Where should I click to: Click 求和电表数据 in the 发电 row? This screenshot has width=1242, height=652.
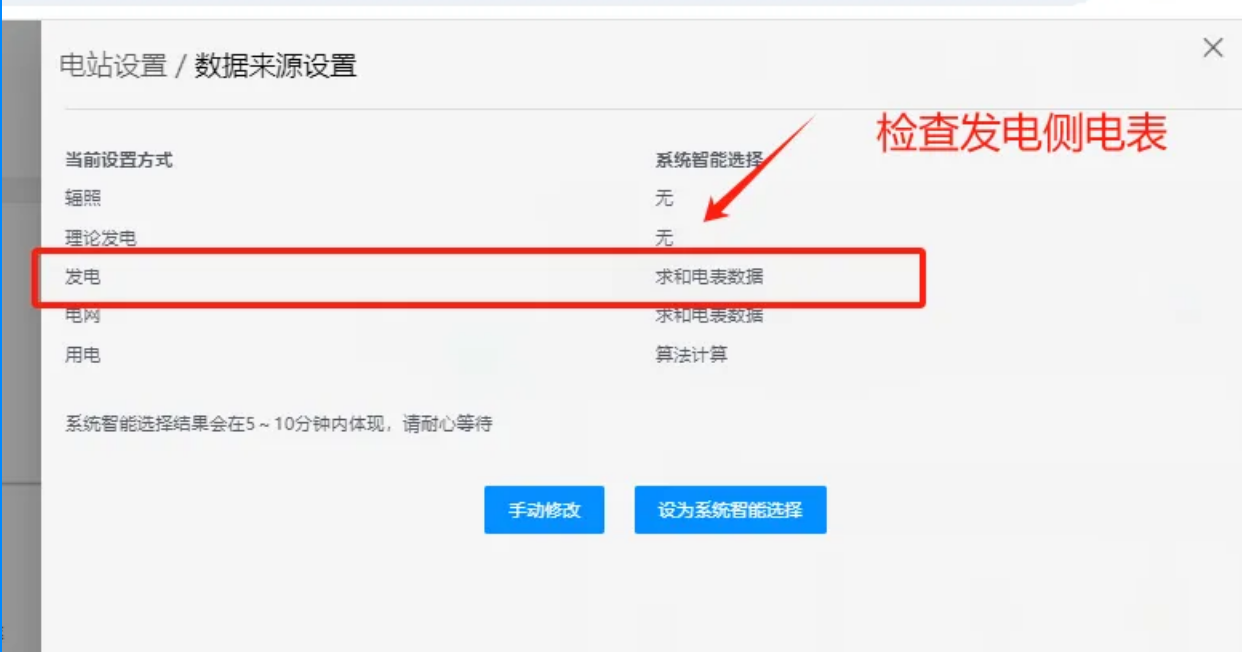709,277
